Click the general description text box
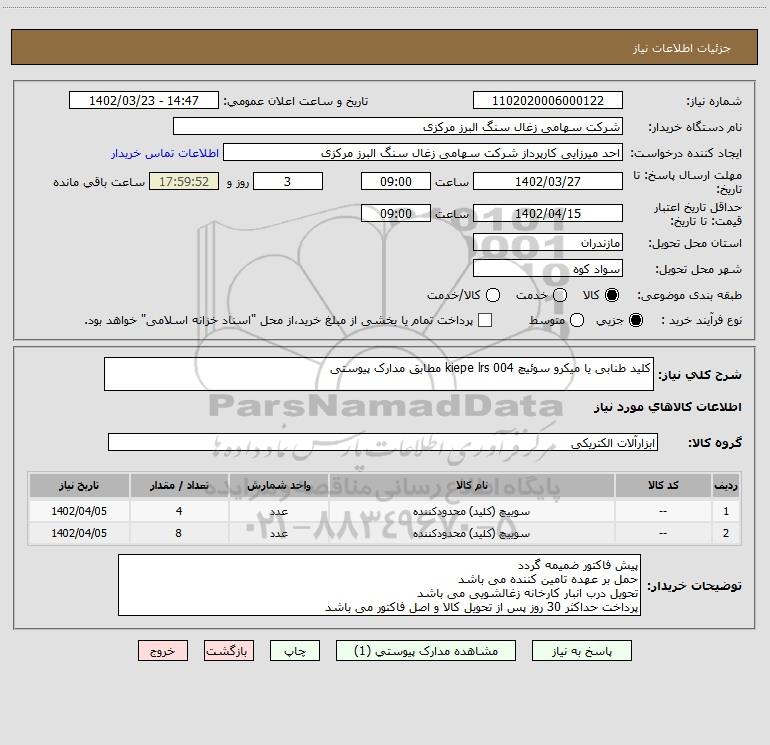Screen dimensions: 770x745 [x=379, y=374]
